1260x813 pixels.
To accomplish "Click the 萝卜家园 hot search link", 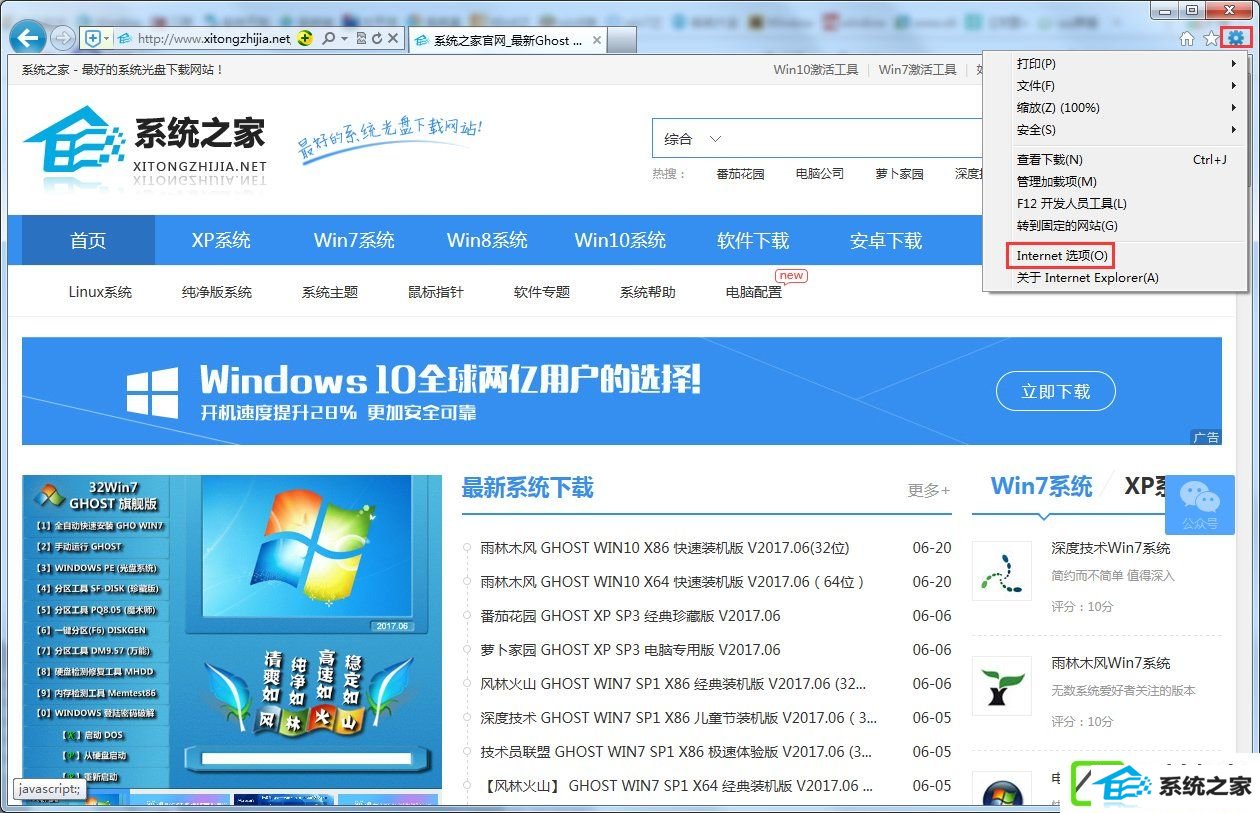I will (899, 174).
